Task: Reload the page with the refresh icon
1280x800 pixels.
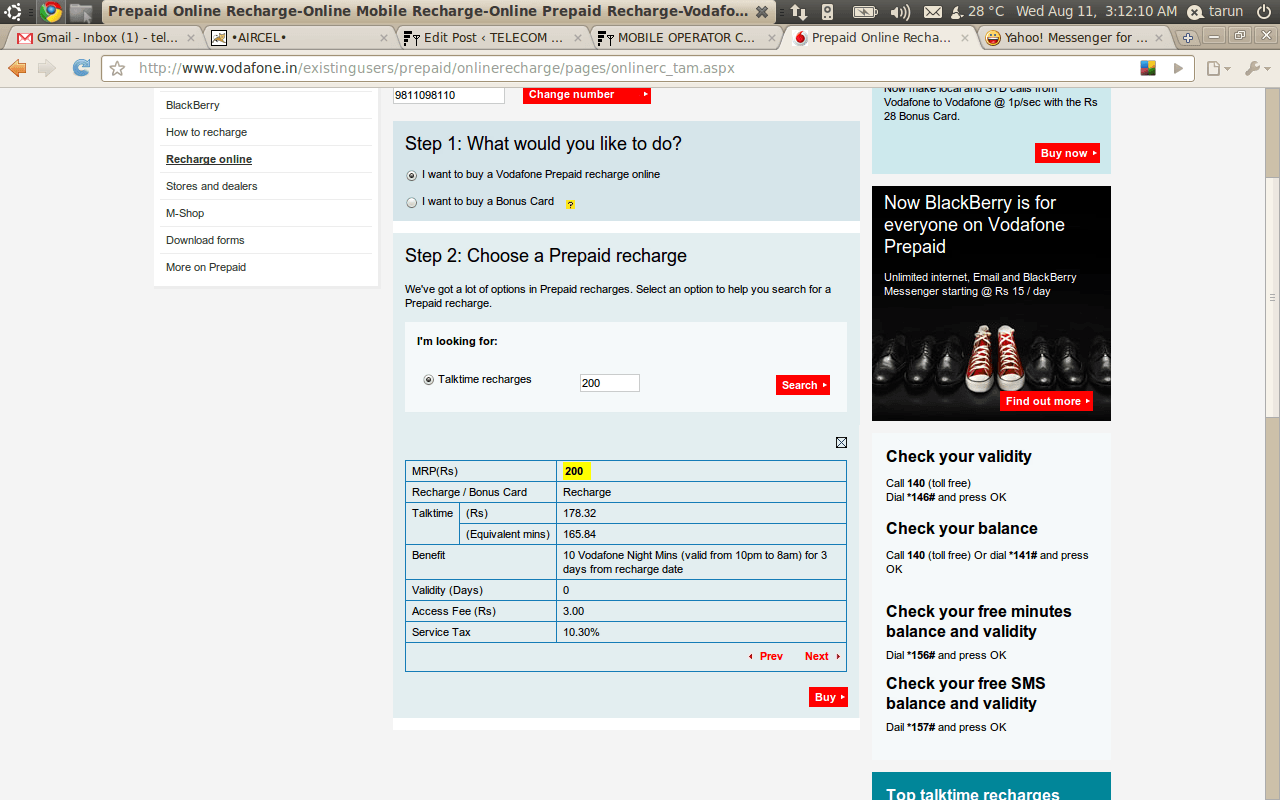Action: point(81,69)
